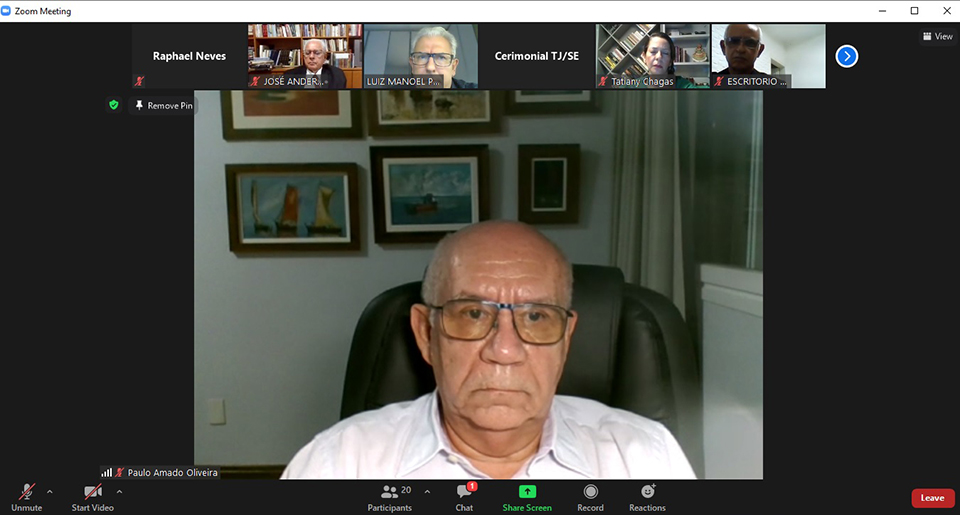Open the Participants panel
The width and height of the screenshot is (960, 515).
(389, 493)
